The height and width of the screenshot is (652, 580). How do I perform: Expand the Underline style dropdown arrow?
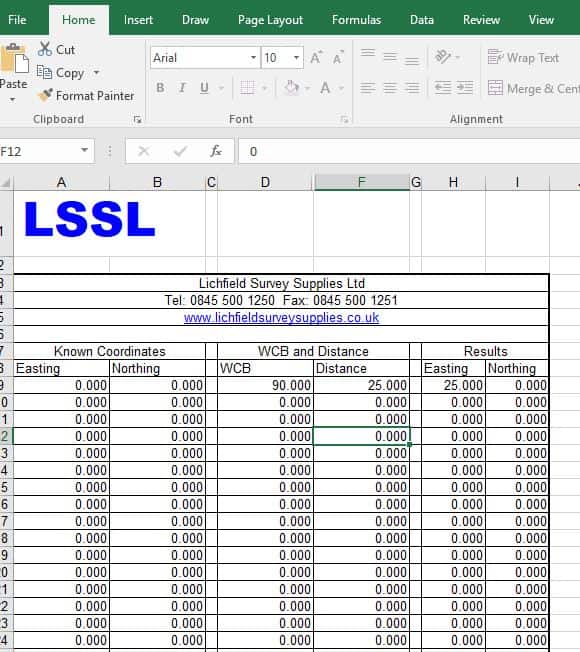(221, 88)
